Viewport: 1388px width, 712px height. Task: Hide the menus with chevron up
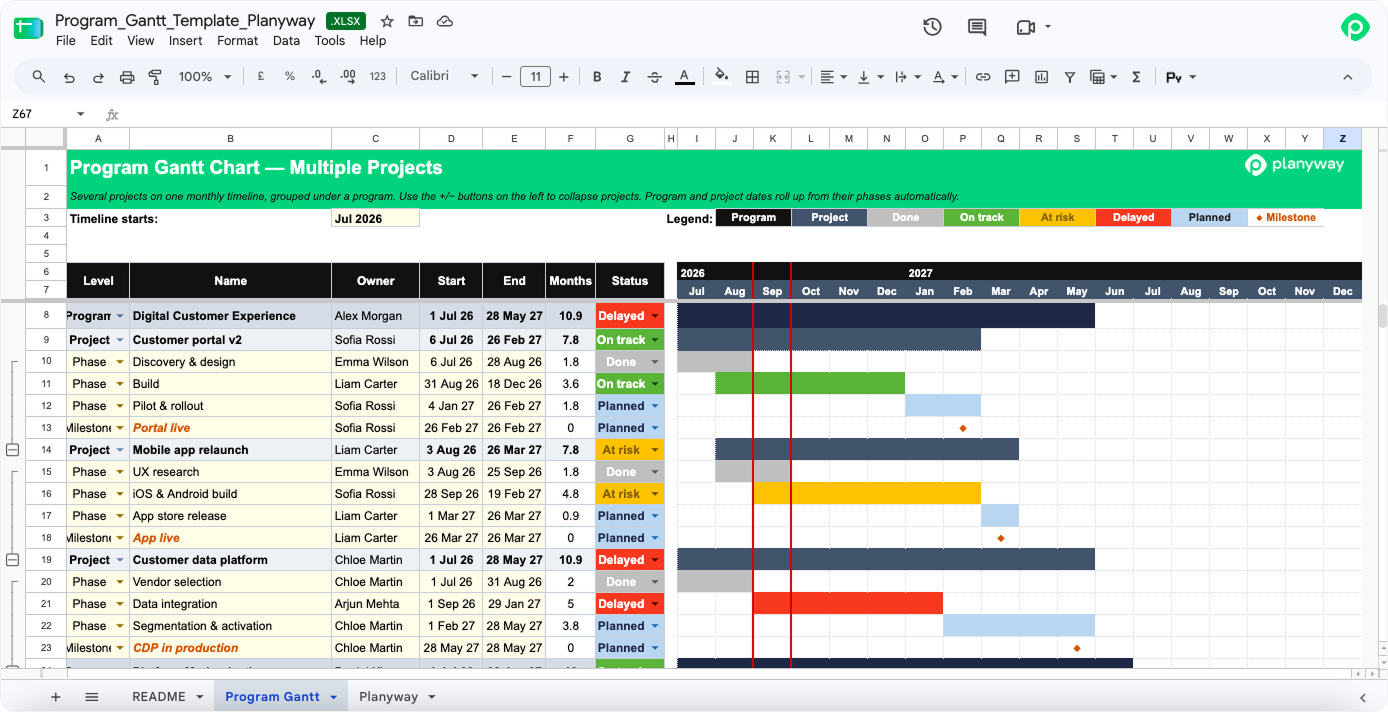point(1347,77)
